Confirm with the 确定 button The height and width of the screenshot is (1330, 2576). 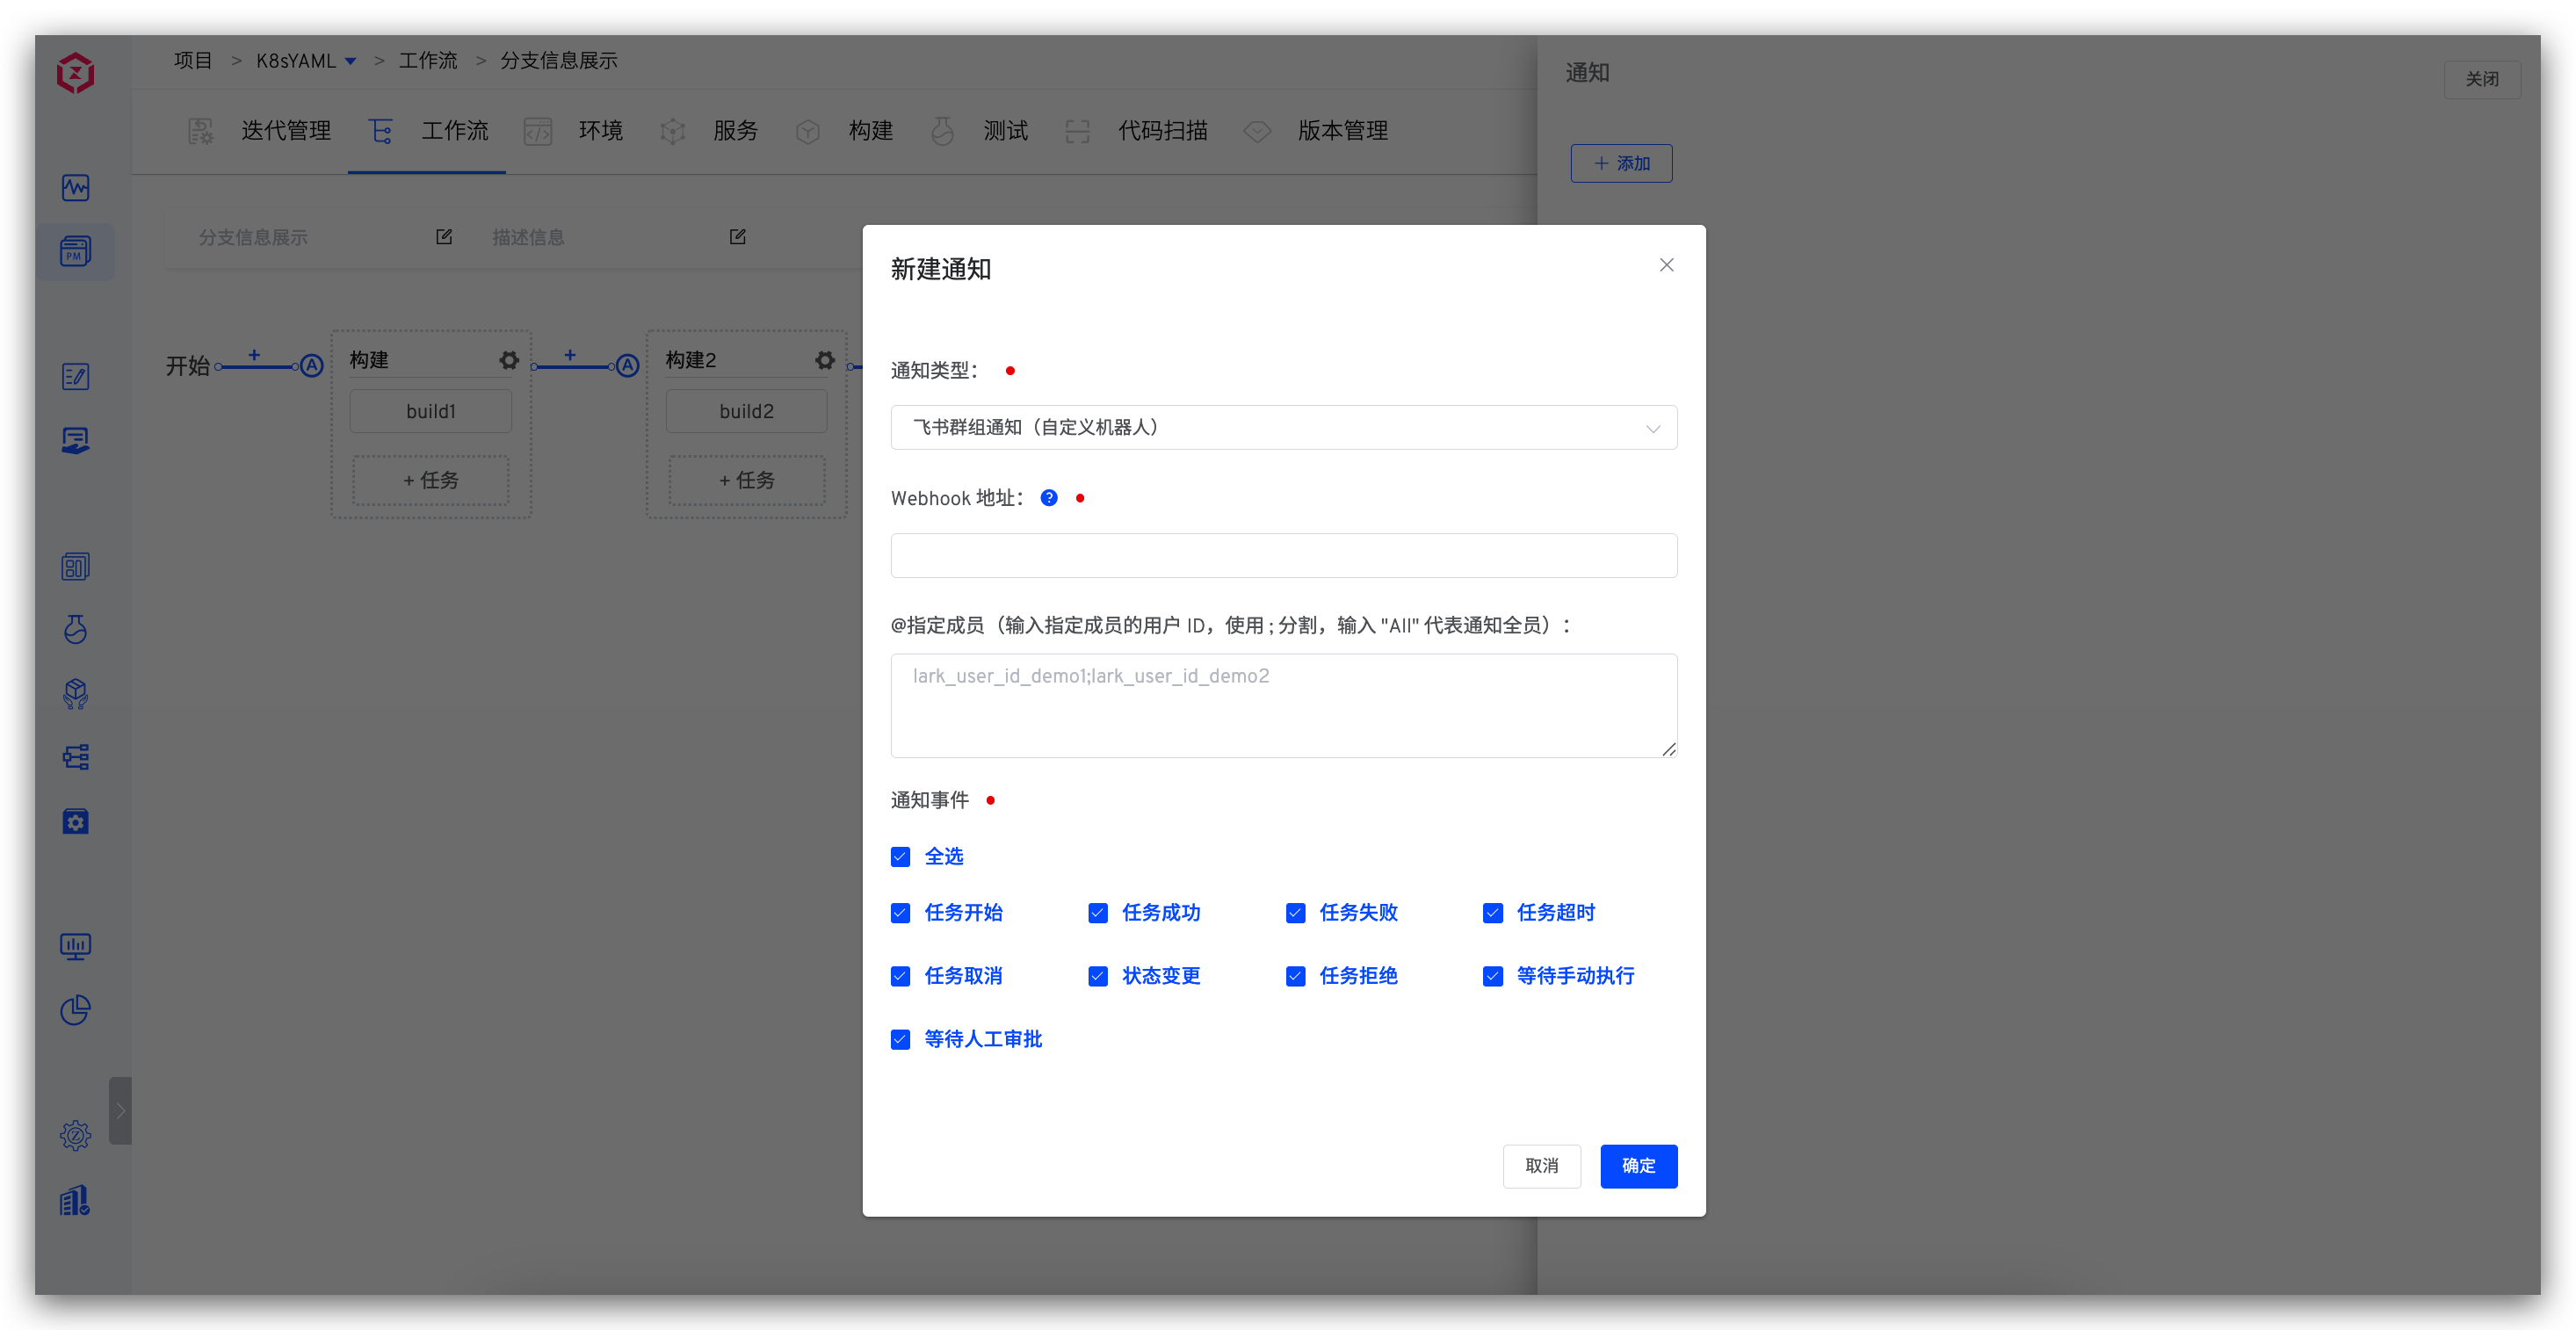[1639, 1166]
